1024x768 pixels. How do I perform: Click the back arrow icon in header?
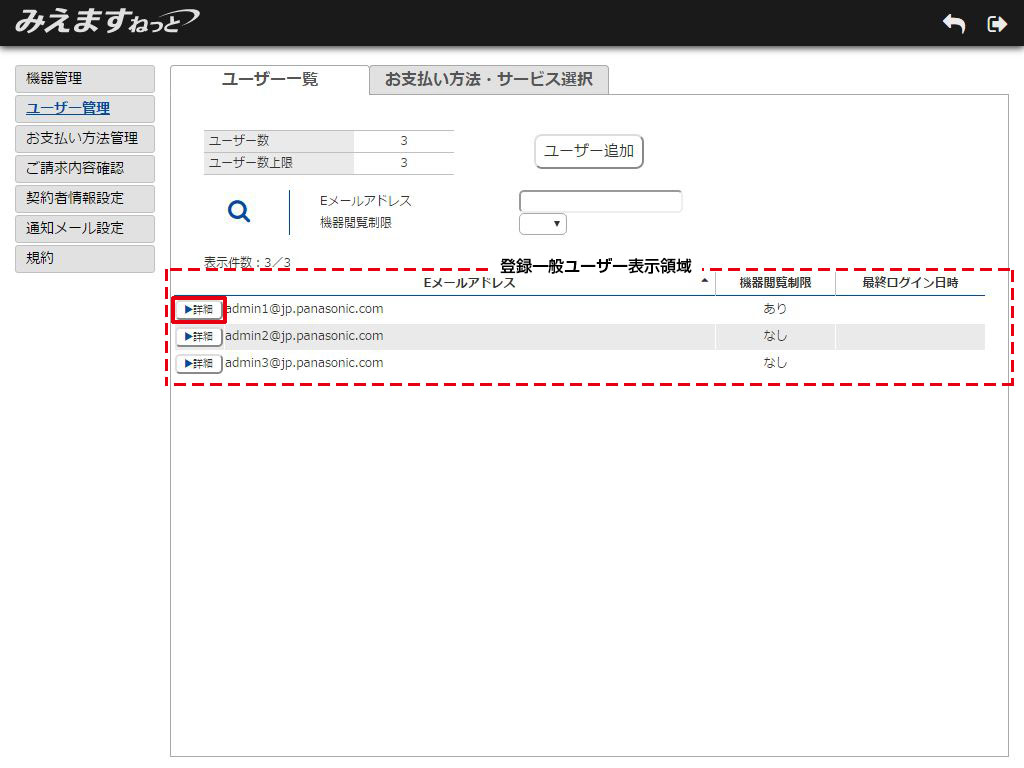[x=954, y=24]
